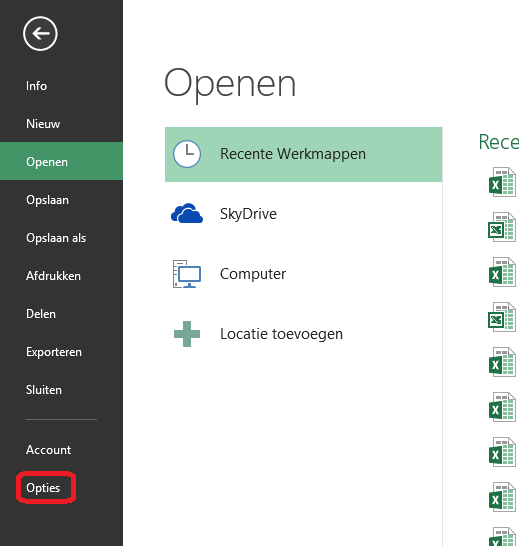Select the Recente Werkmappen clock icon
Image resolution: width=519 pixels, height=546 pixels.
(x=187, y=154)
